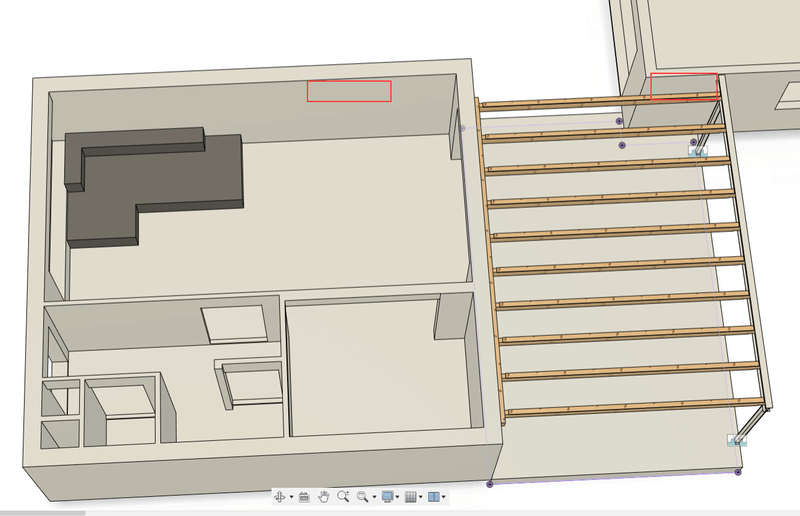Open the Orbit type dropdown arrow

(291, 497)
